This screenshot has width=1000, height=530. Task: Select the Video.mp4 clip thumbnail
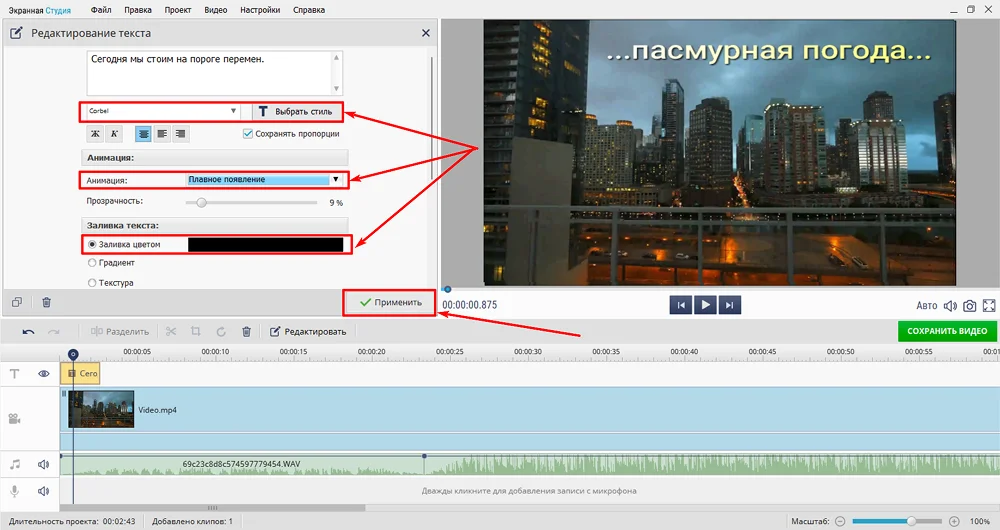[101, 409]
